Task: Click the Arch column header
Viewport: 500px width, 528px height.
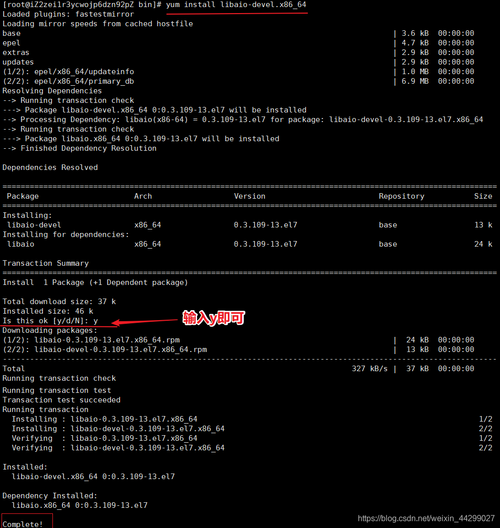Action: (x=143, y=196)
